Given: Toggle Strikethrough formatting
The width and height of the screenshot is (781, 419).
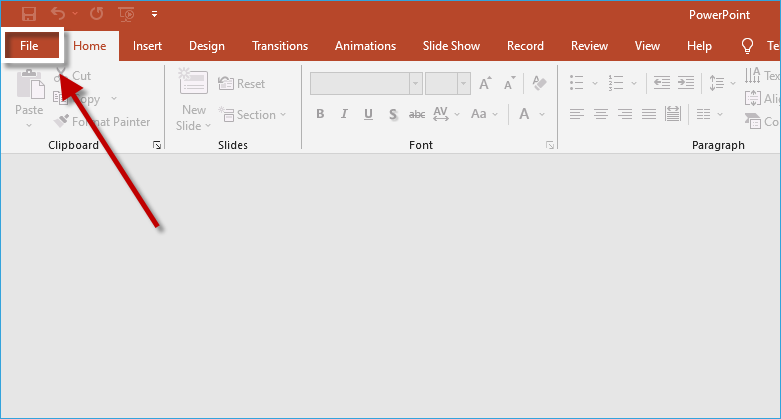Looking at the screenshot, I should click(x=417, y=115).
